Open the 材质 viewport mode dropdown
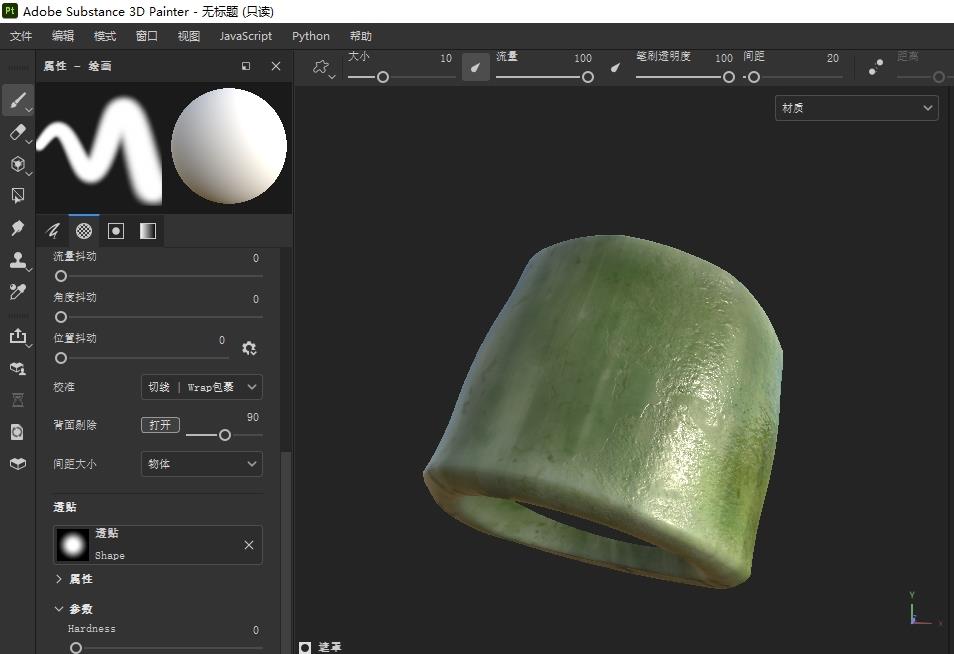The width and height of the screenshot is (954, 654). (x=856, y=108)
